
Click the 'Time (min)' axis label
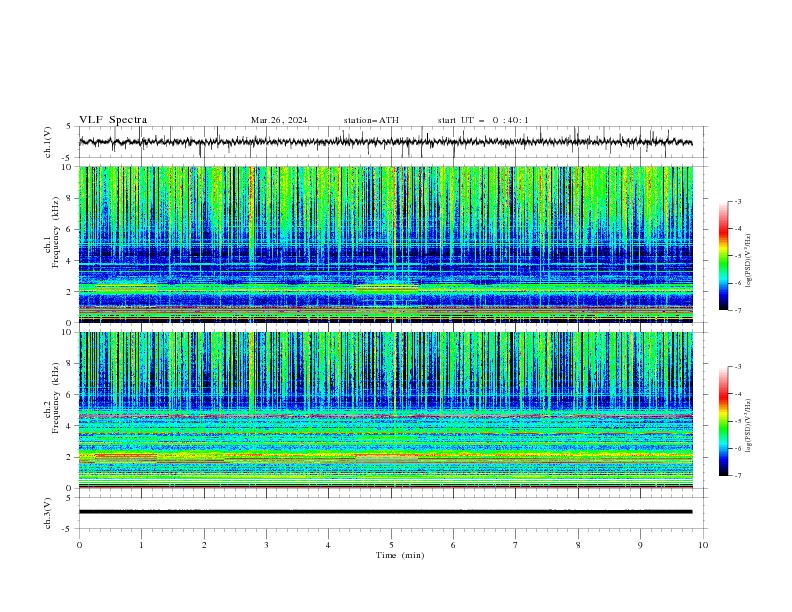(400, 555)
